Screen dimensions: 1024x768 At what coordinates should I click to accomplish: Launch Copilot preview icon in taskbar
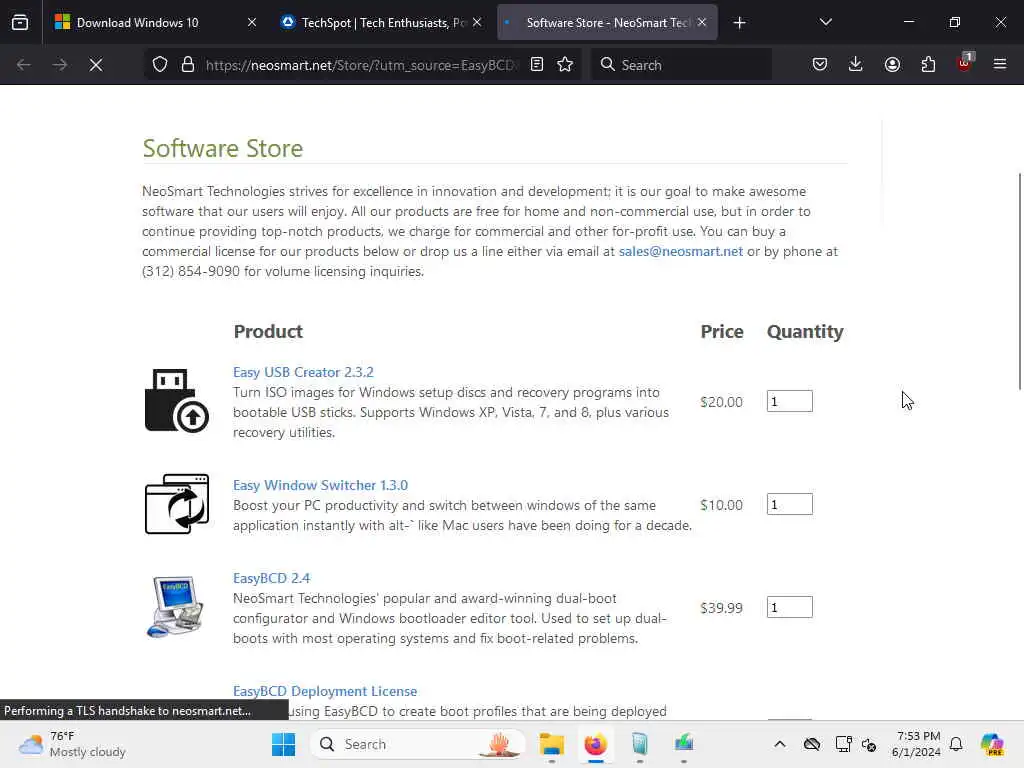point(992,744)
